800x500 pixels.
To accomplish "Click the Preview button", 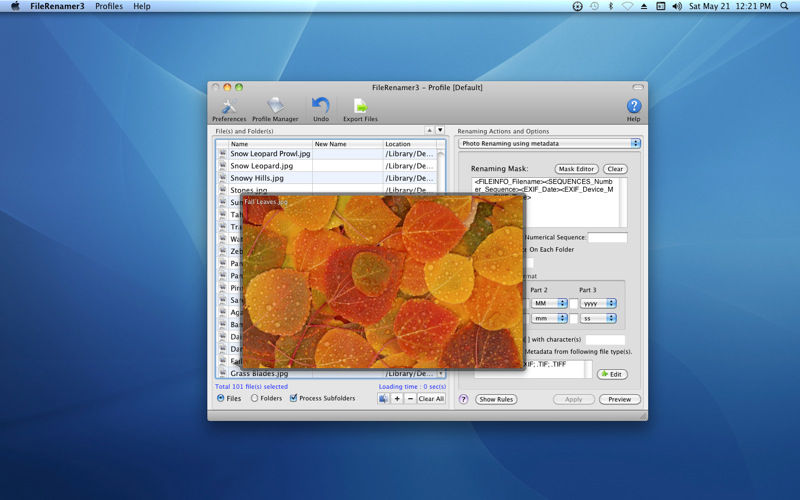I will (x=619, y=399).
